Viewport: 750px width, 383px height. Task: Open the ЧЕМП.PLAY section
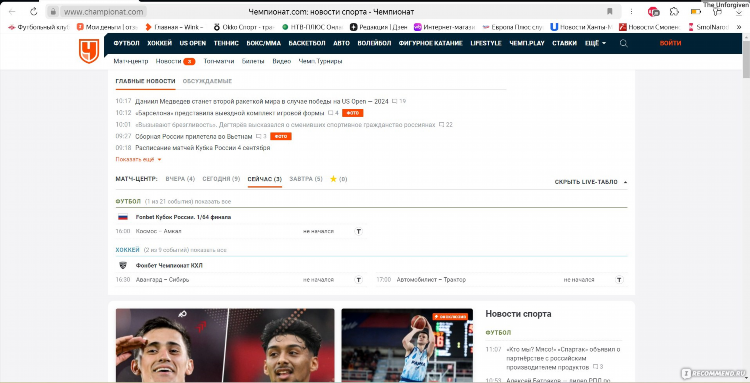point(527,43)
